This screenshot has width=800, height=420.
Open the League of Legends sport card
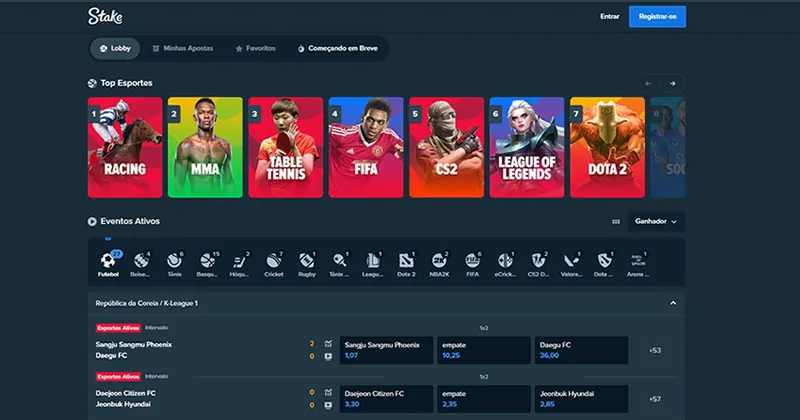click(527, 147)
